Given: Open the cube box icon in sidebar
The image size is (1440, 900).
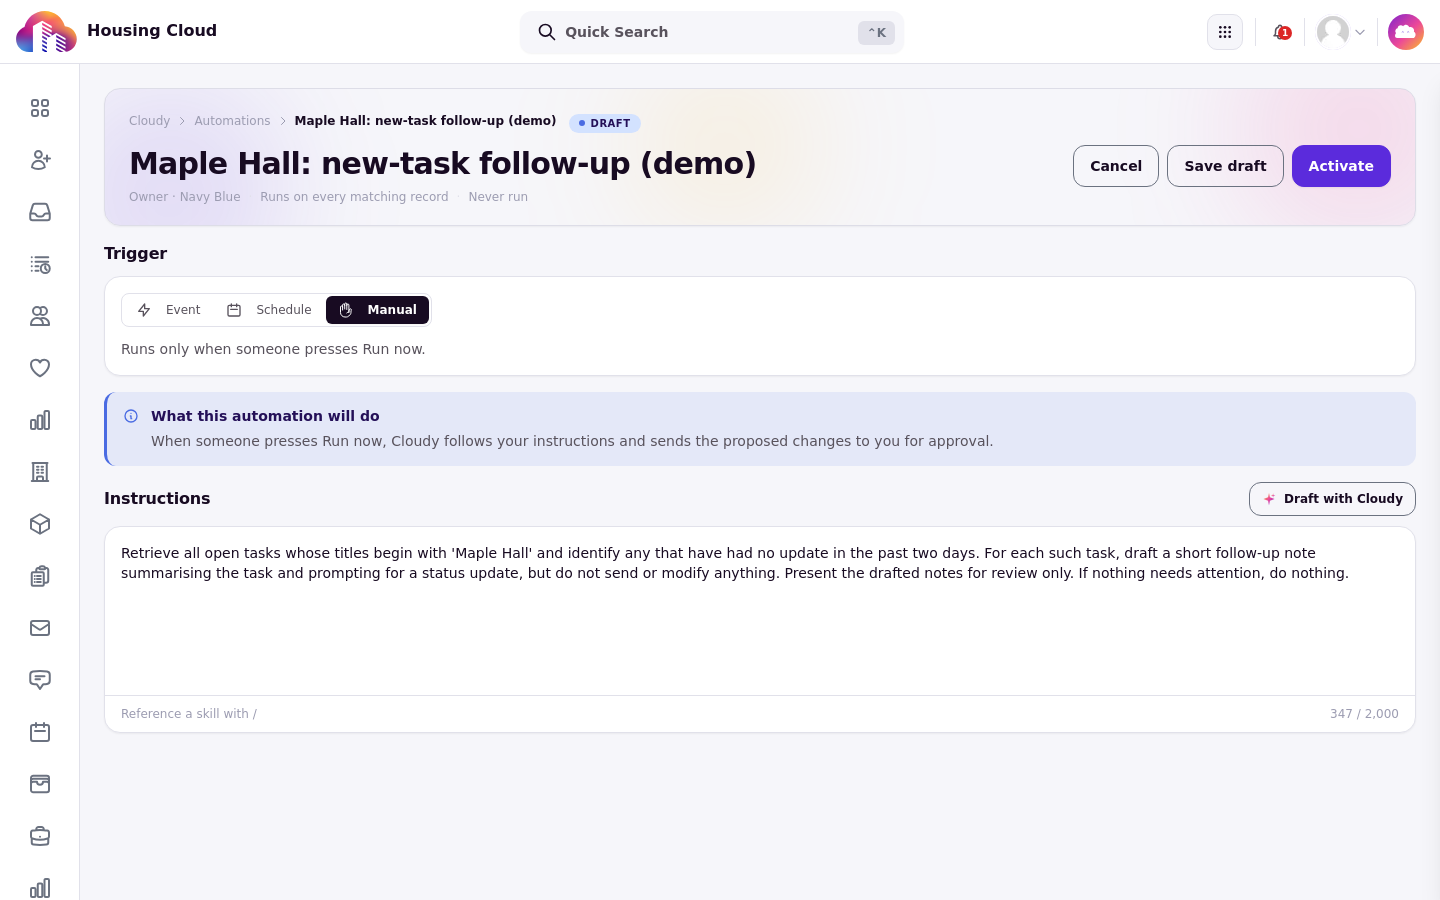Looking at the screenshot, I should pos(40,524).
